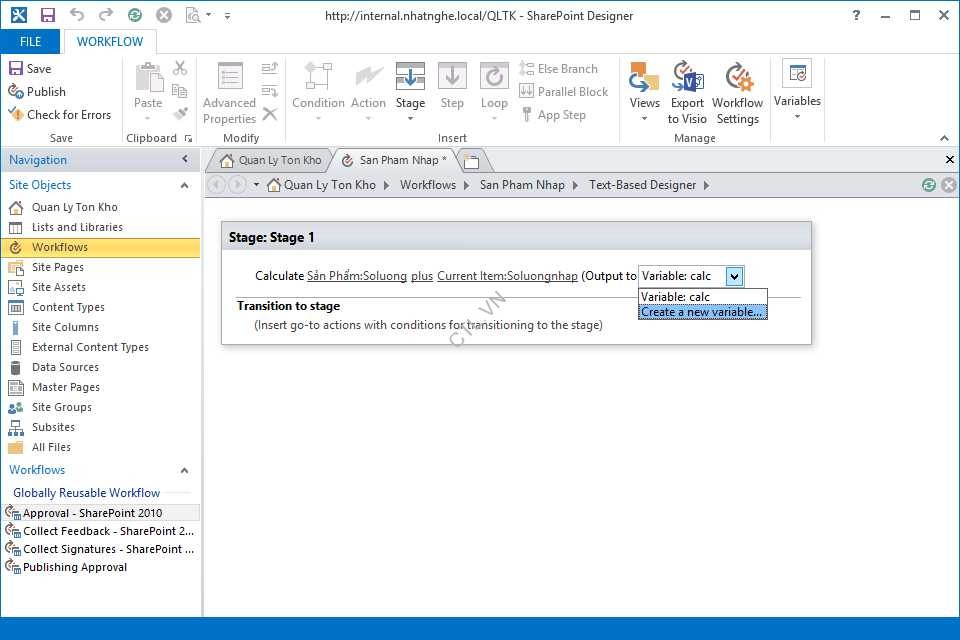Open the FILE tab
Screen dimensions: 960x640
(x=31, y=42)
